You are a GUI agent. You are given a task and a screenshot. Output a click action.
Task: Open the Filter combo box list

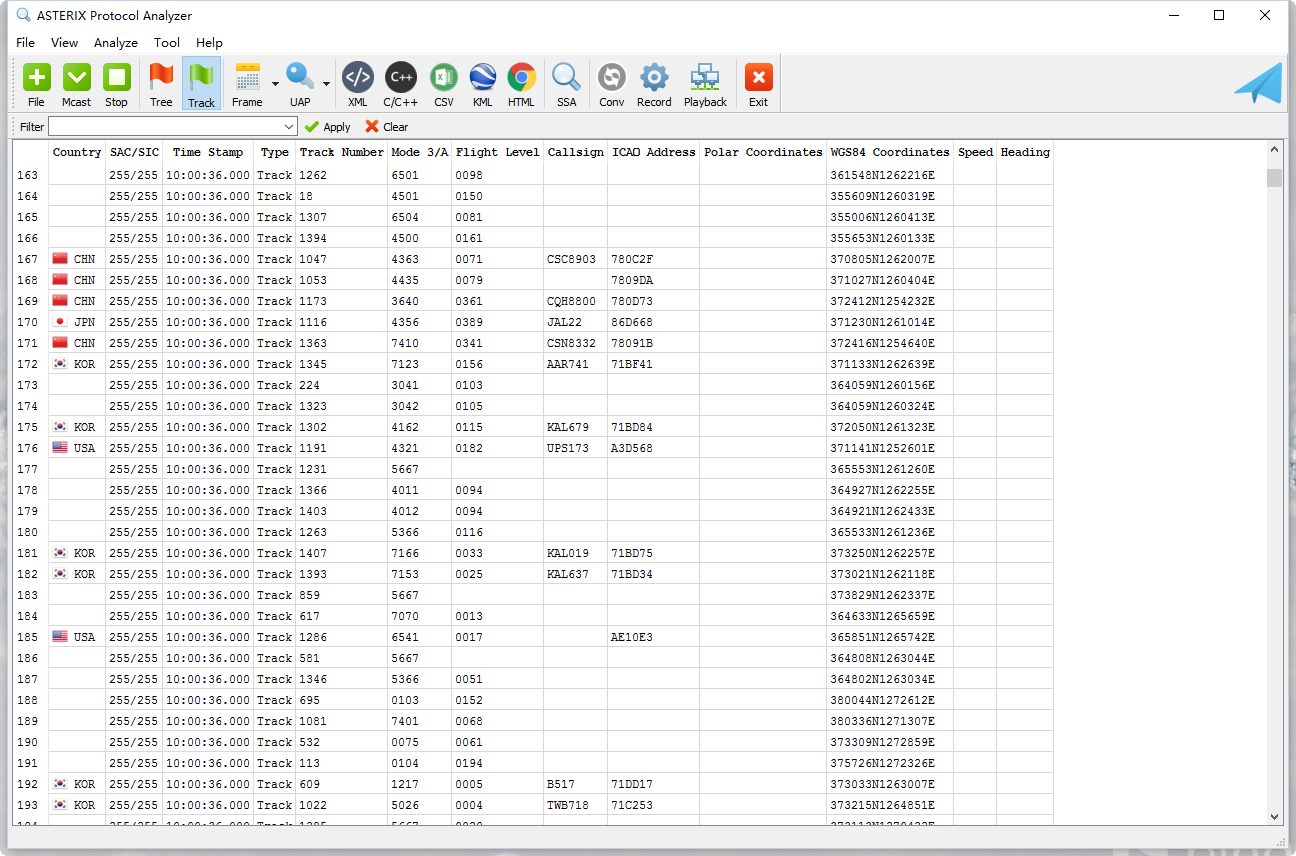click(289, 127)
